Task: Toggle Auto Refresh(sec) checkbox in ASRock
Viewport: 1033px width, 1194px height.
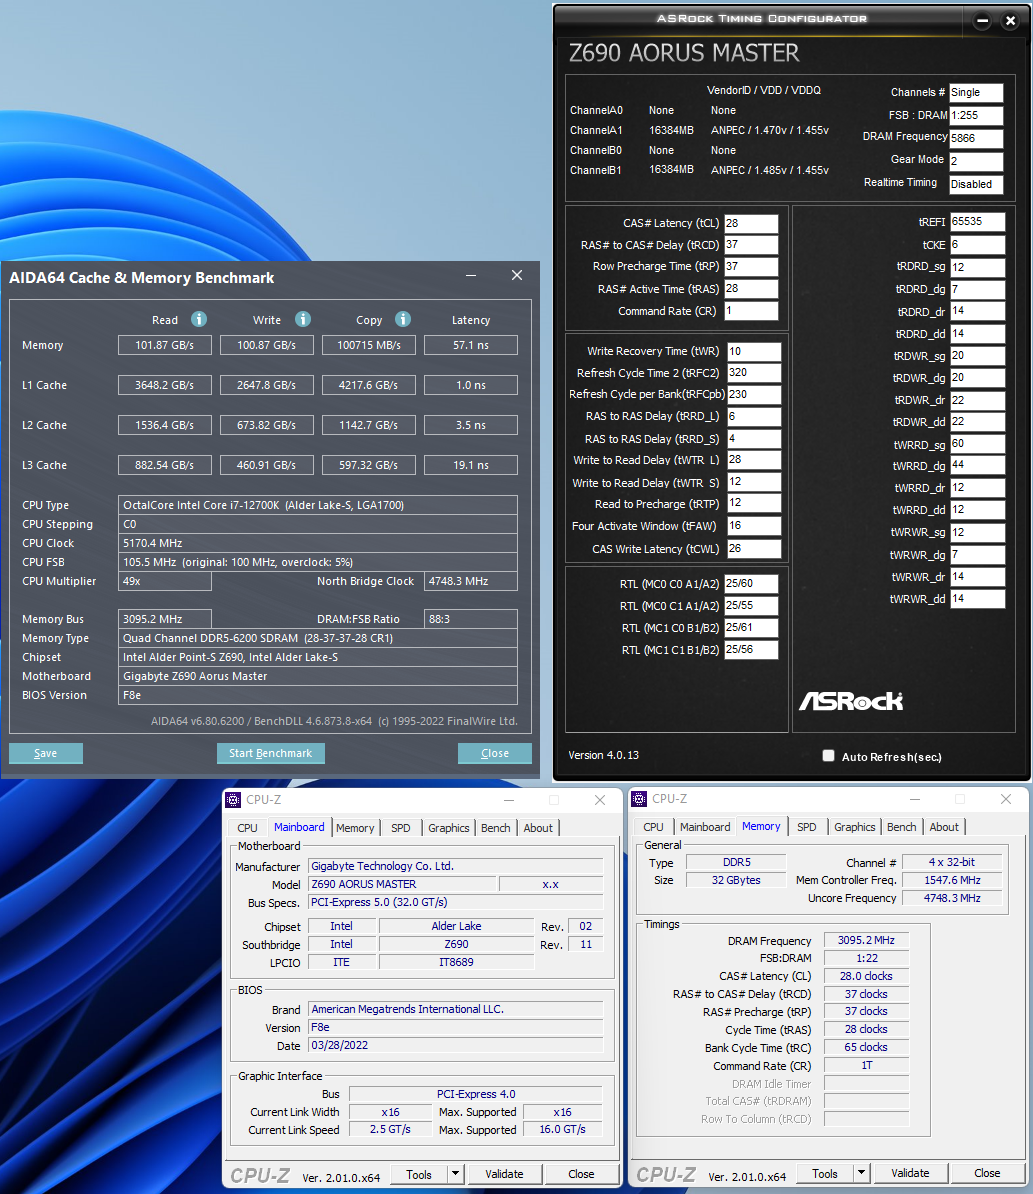Action: (829, 755)
